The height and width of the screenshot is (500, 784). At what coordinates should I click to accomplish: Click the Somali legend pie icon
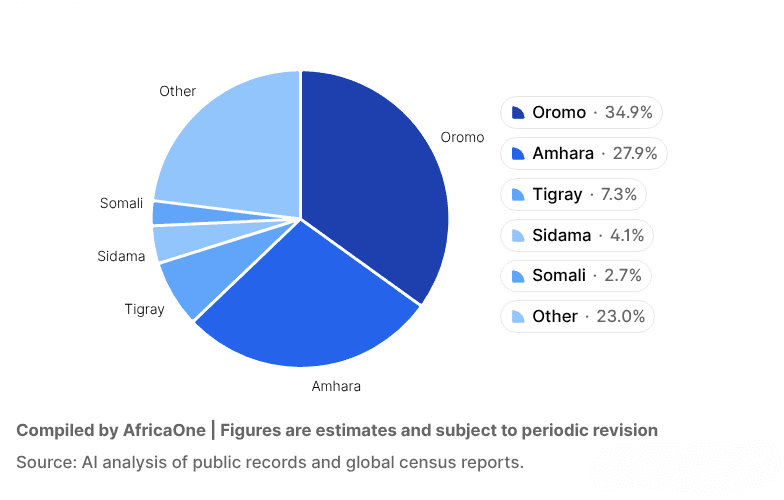(518, 276)
